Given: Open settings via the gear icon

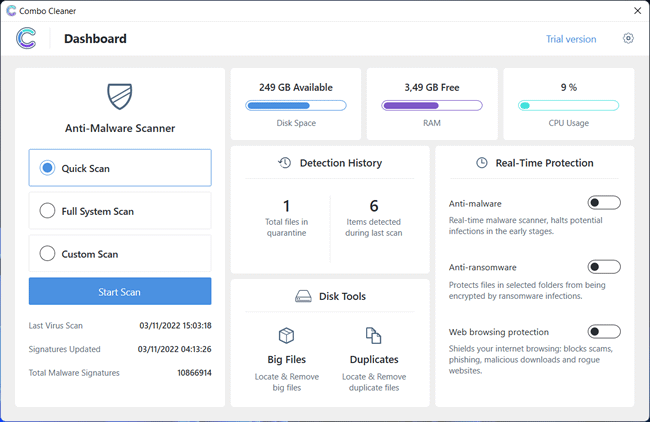Looking at the screenshot, I should click(628, 39).
